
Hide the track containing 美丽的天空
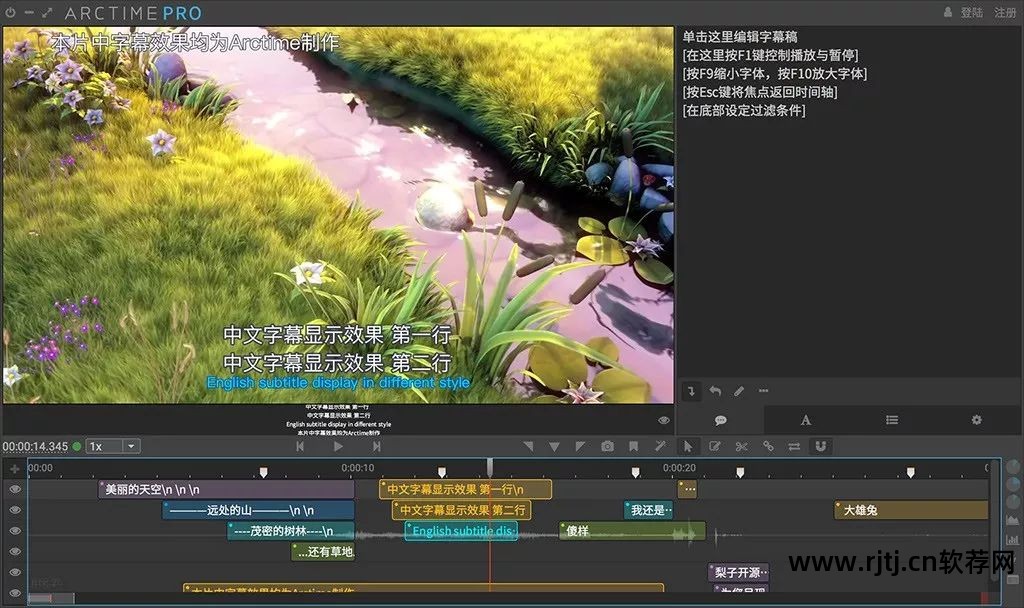[15, 489]
